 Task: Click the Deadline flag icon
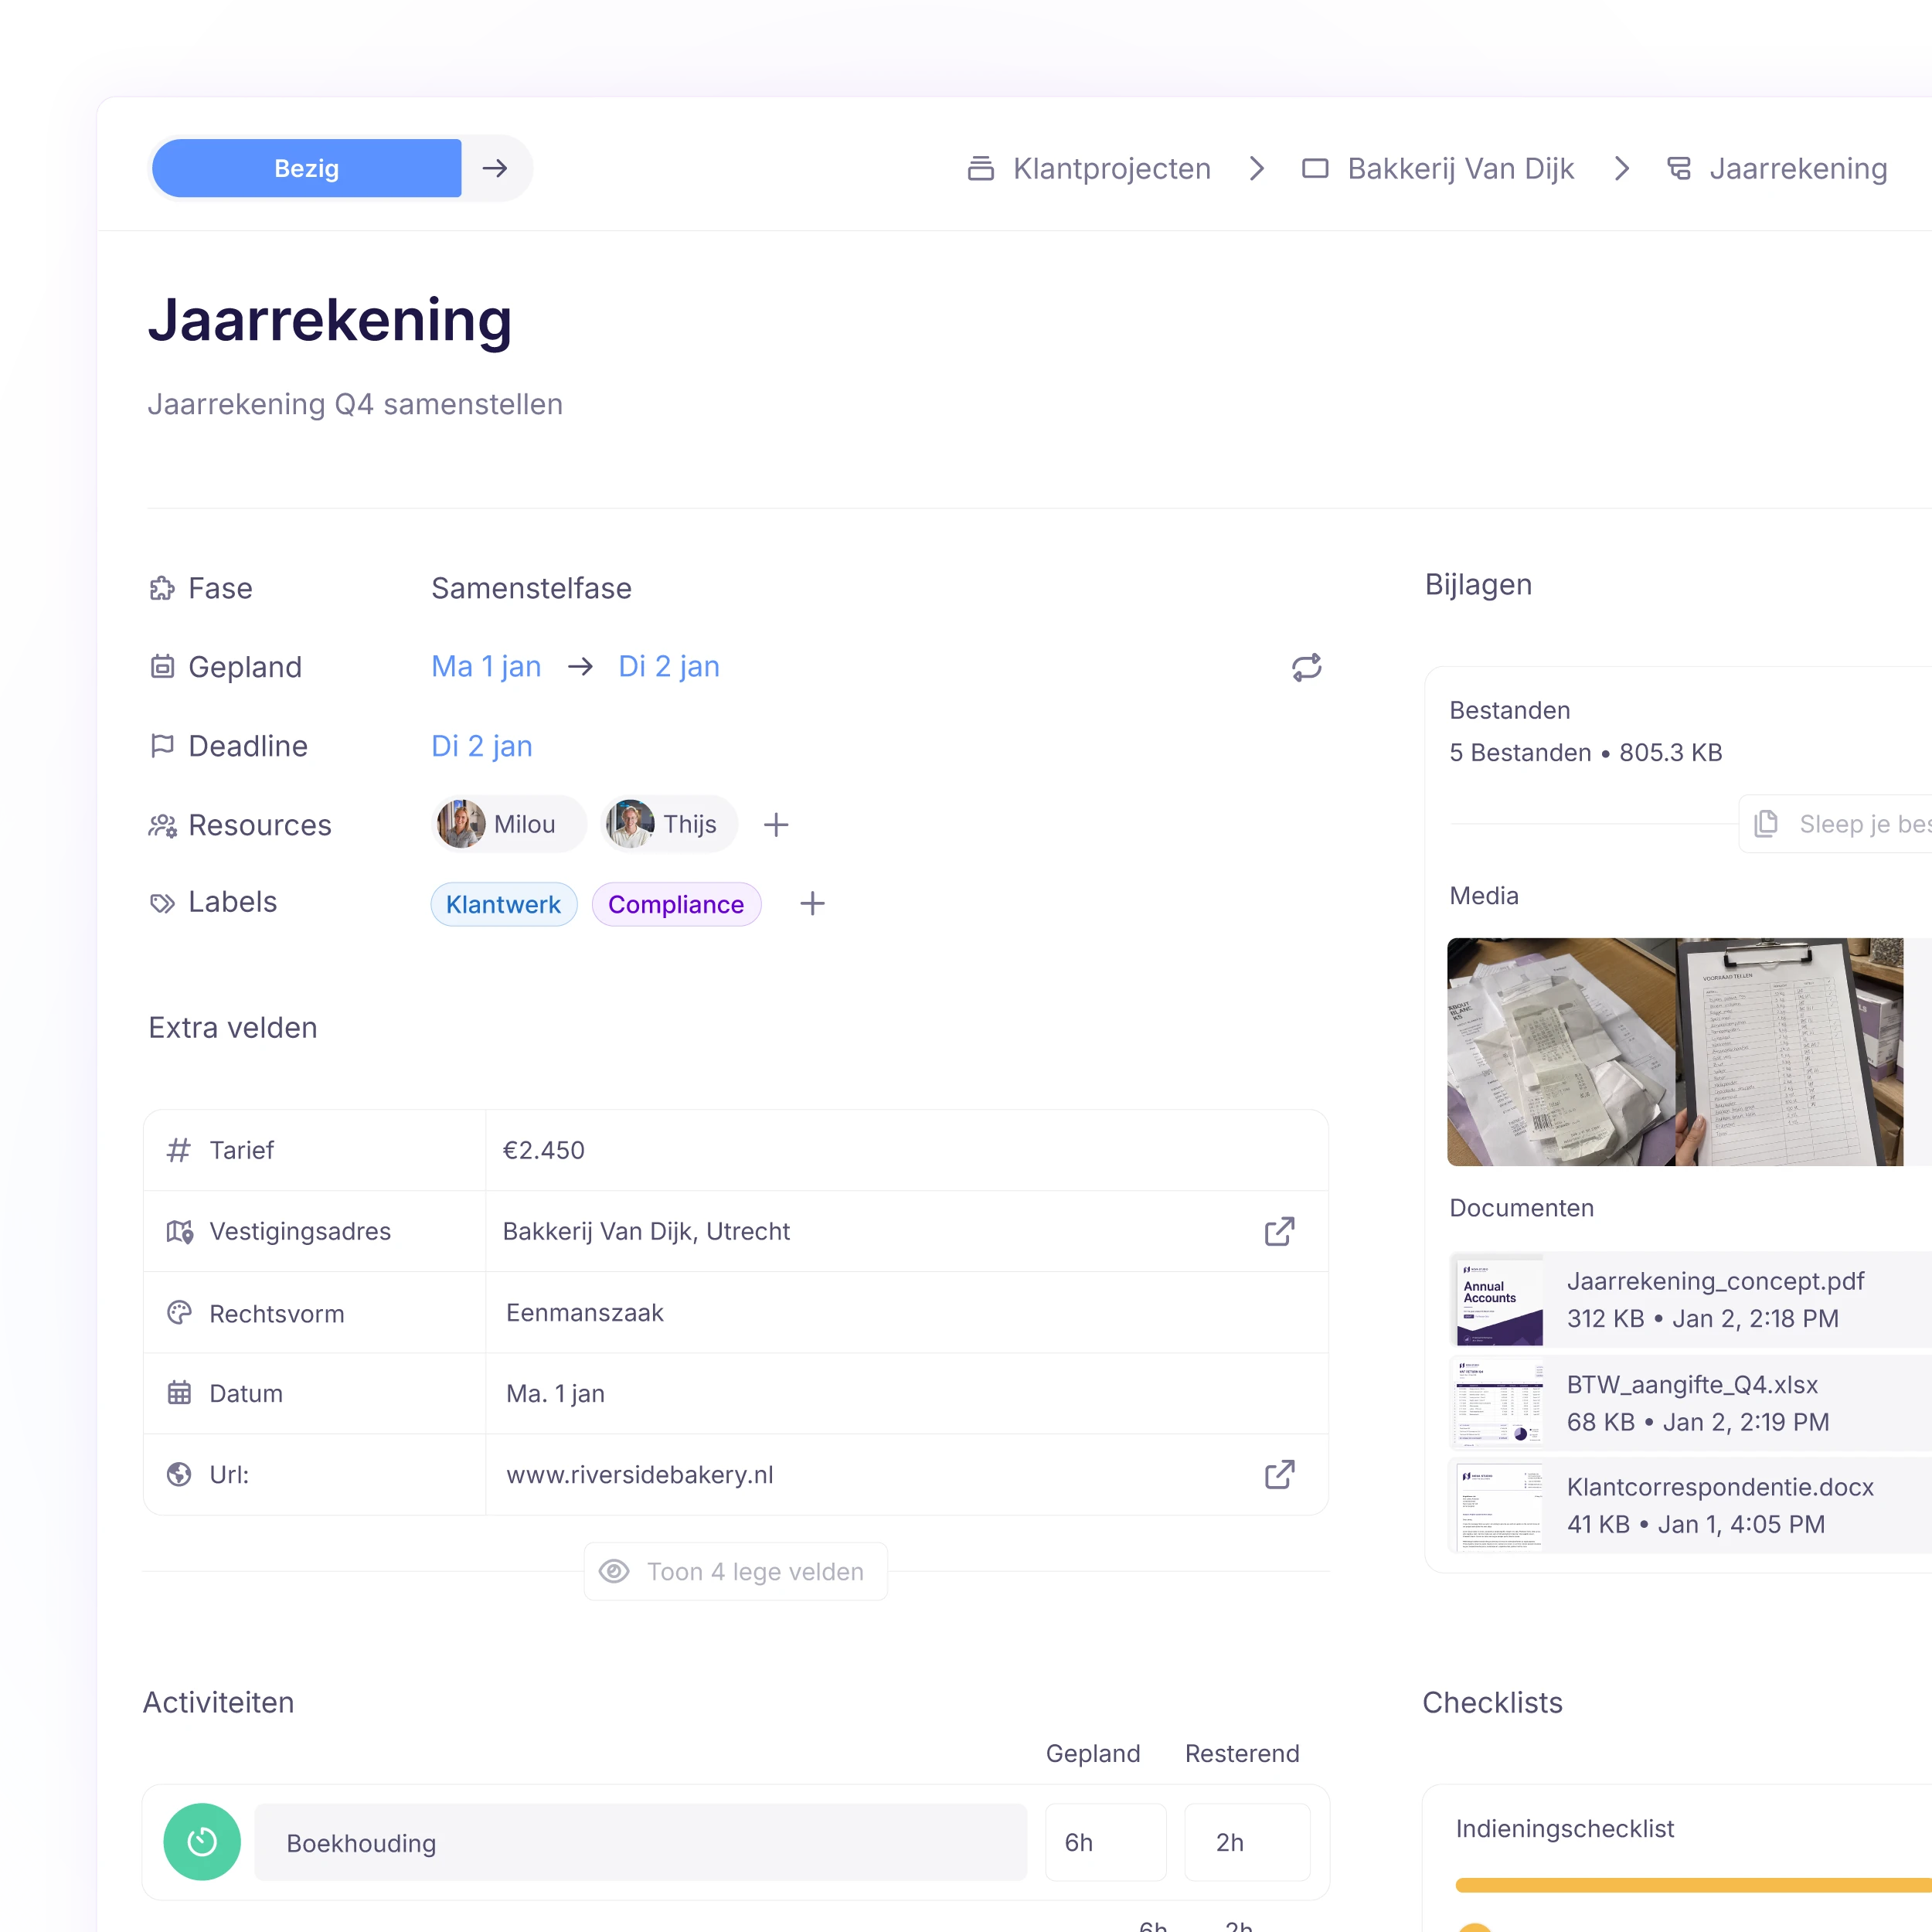coord(162,746)
